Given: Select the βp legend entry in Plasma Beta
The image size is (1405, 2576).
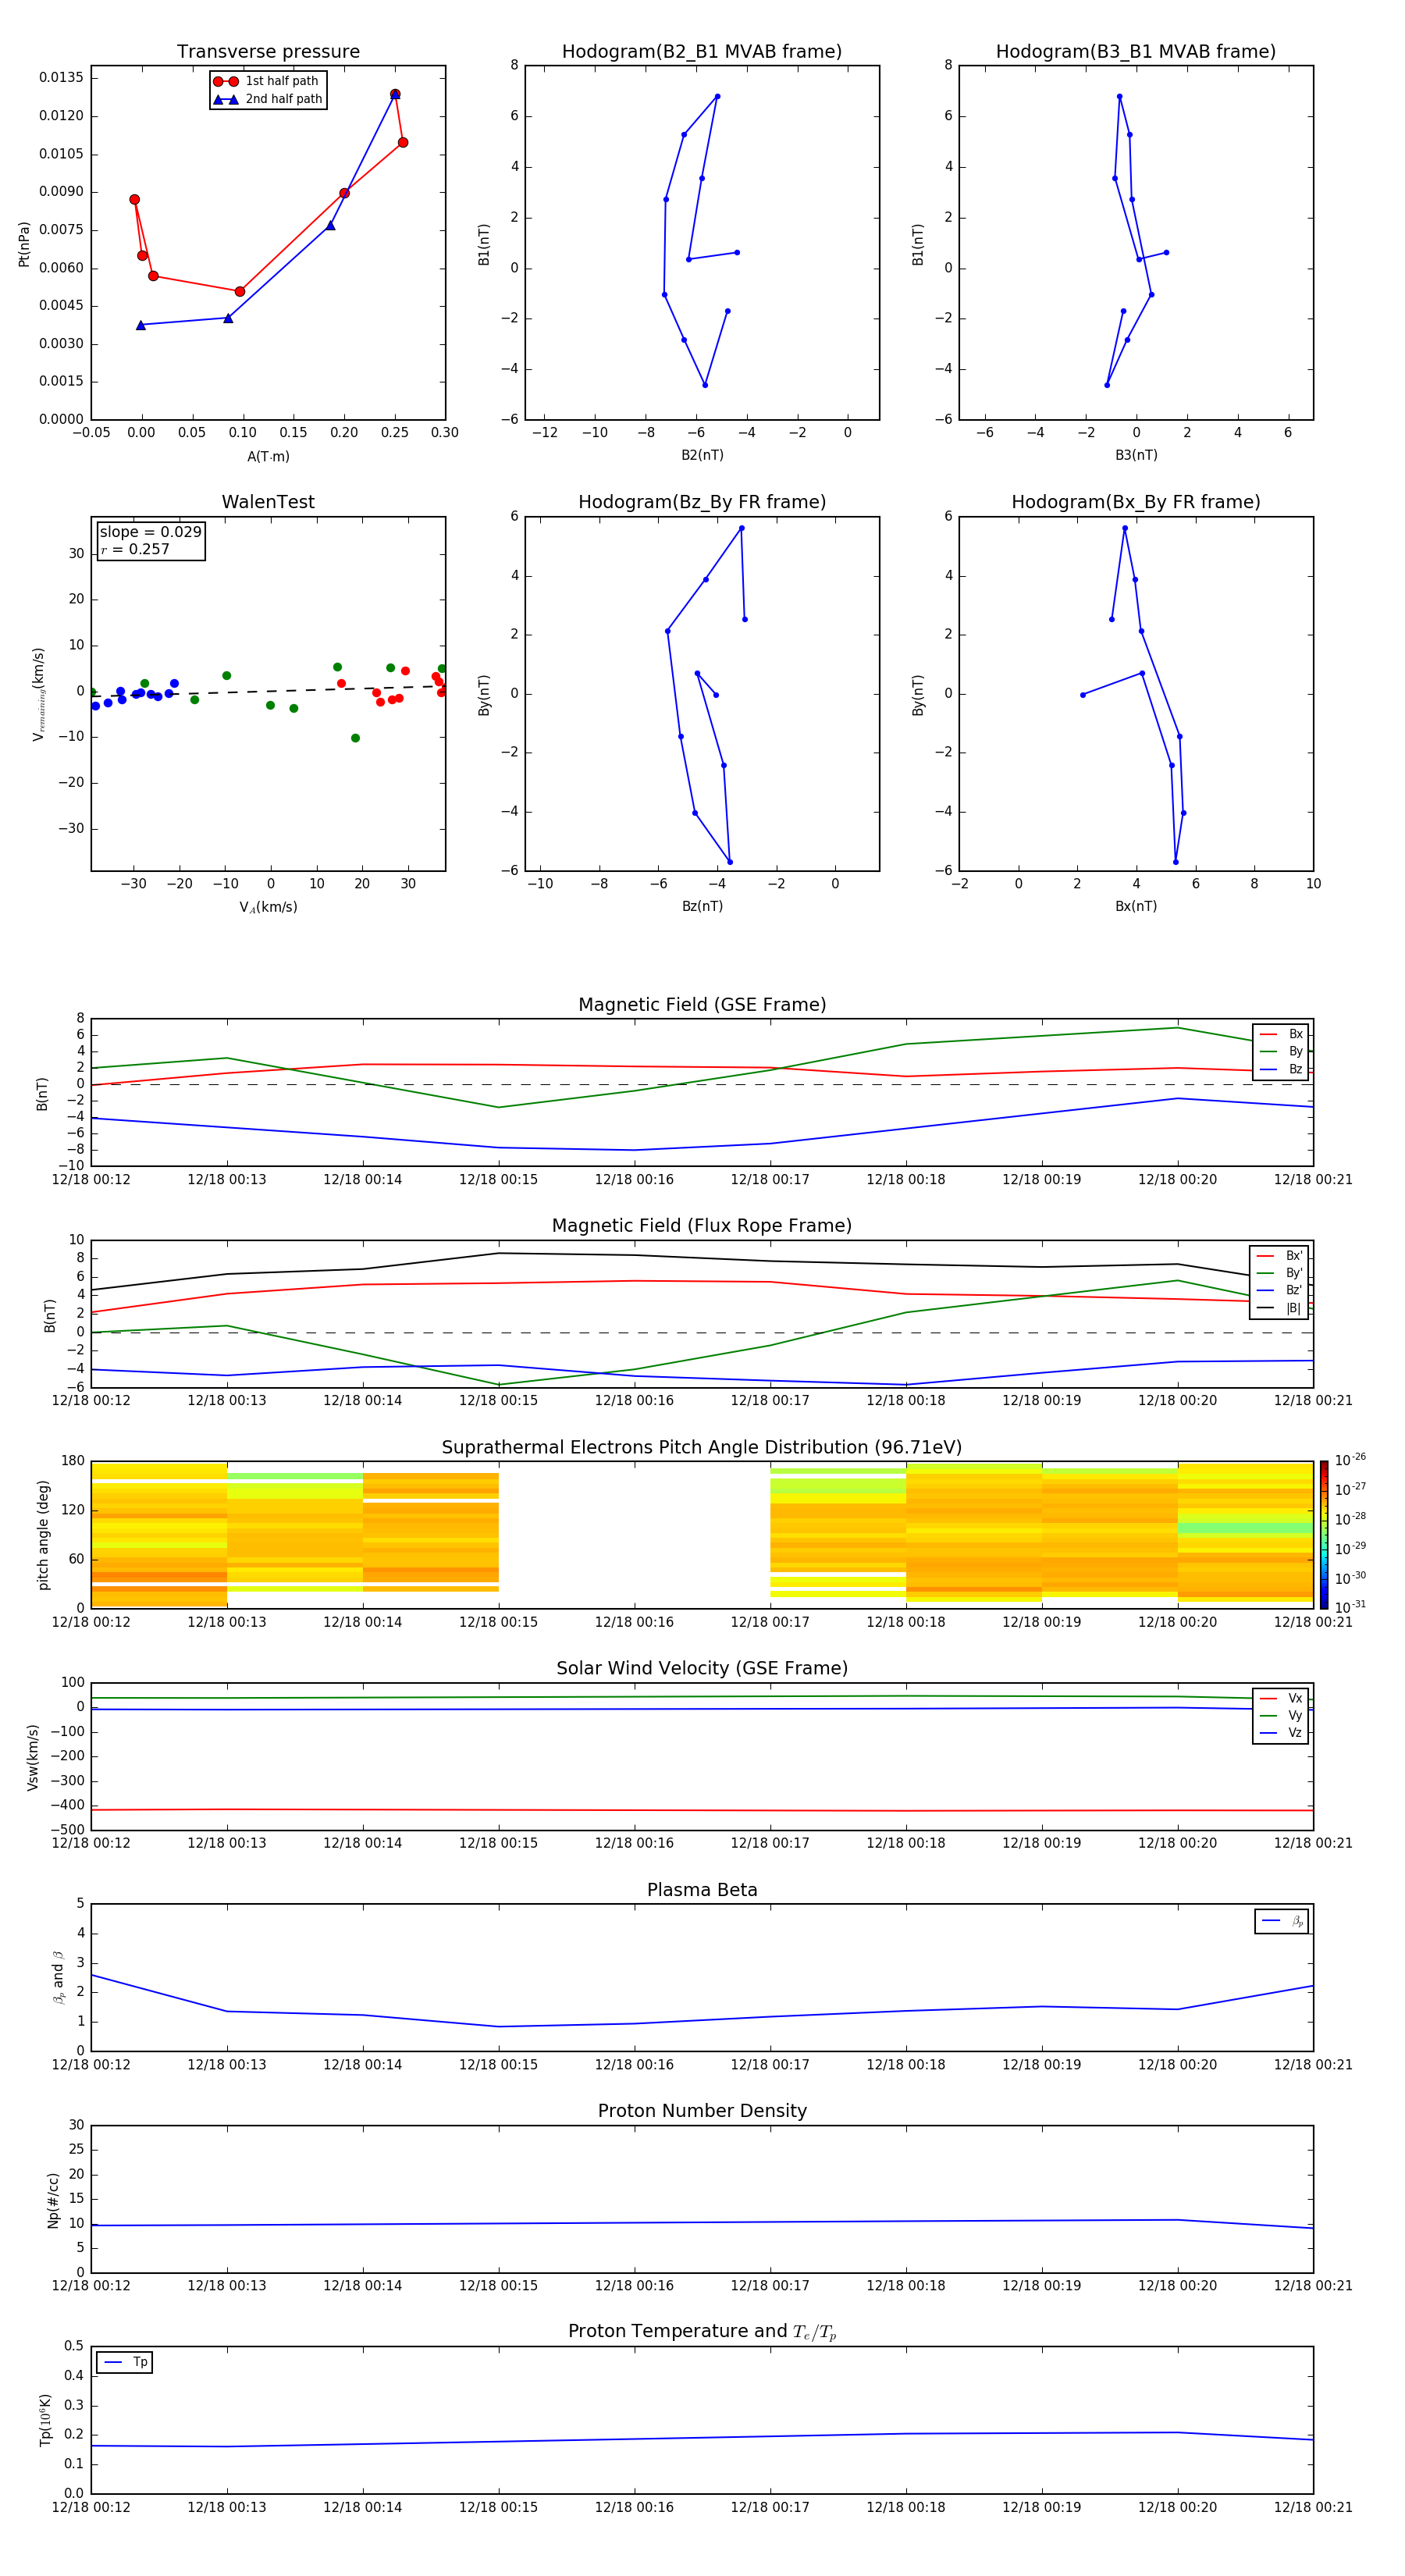Looking at the screenshot, I should click(1282, 1921).
